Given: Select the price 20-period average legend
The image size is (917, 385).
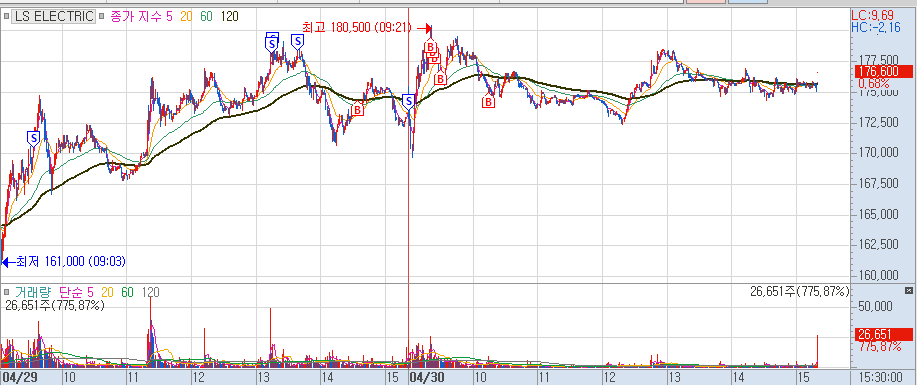Looking at the screenshot, I should (187, 16).
